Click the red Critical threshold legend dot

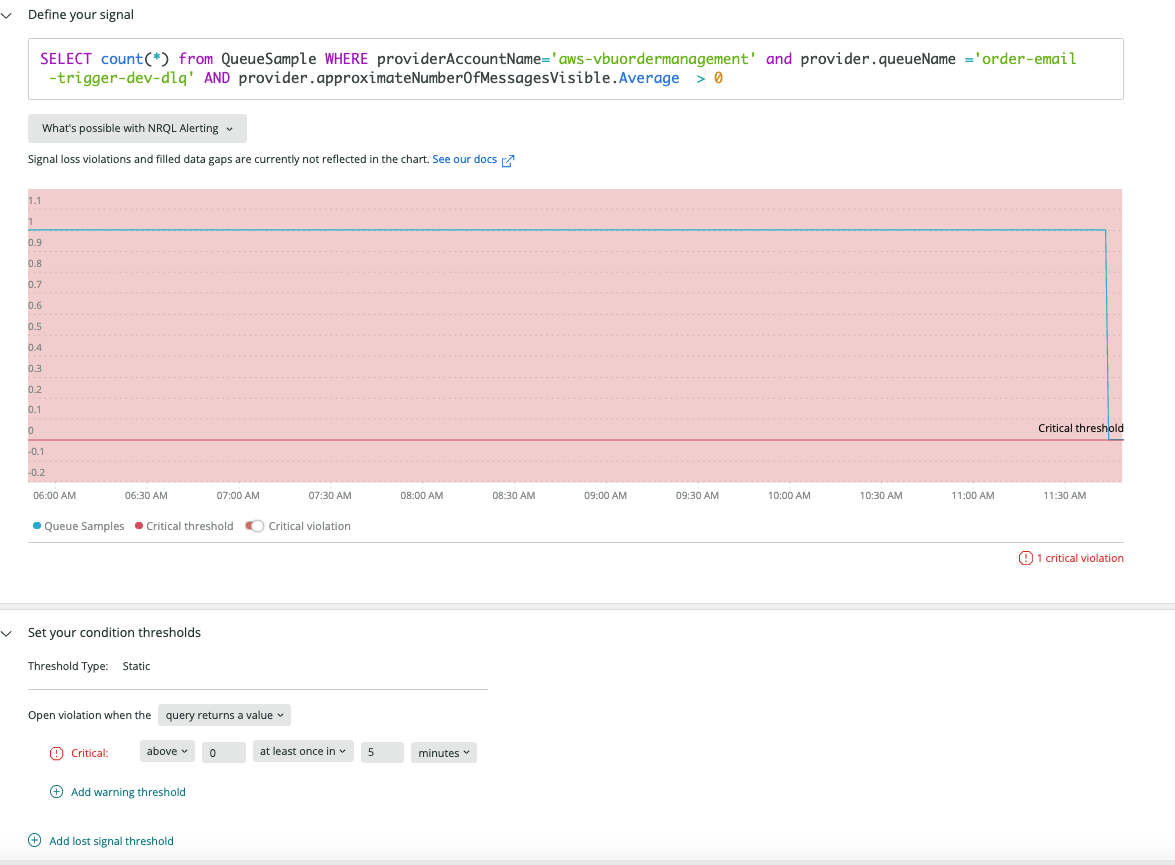137,525
